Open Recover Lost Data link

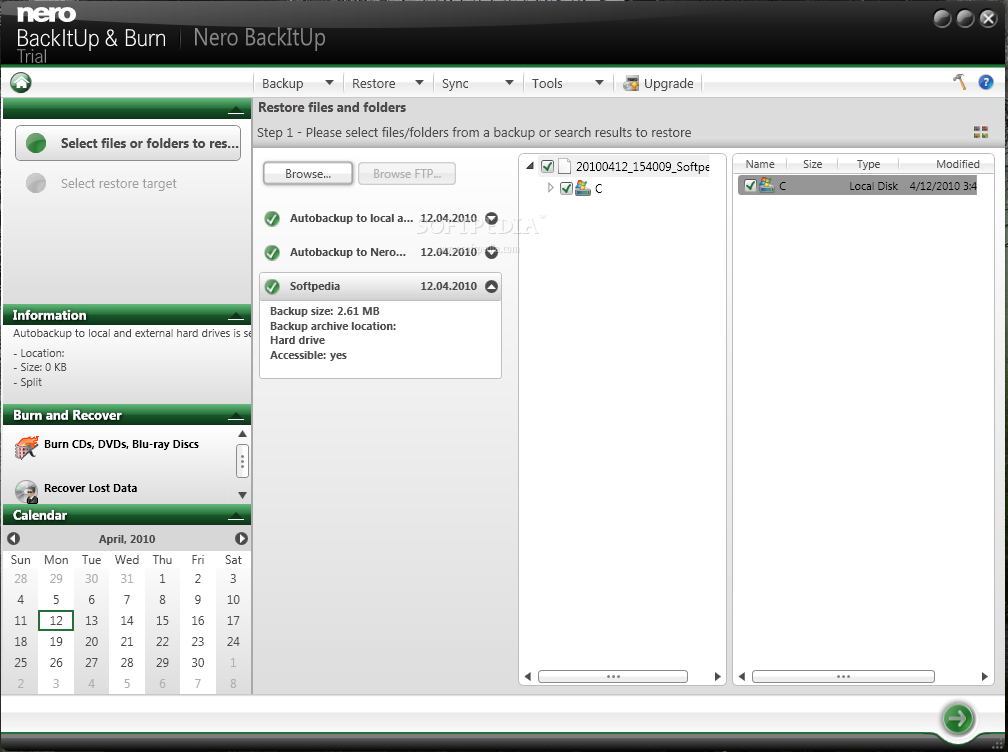coord(91,488)
